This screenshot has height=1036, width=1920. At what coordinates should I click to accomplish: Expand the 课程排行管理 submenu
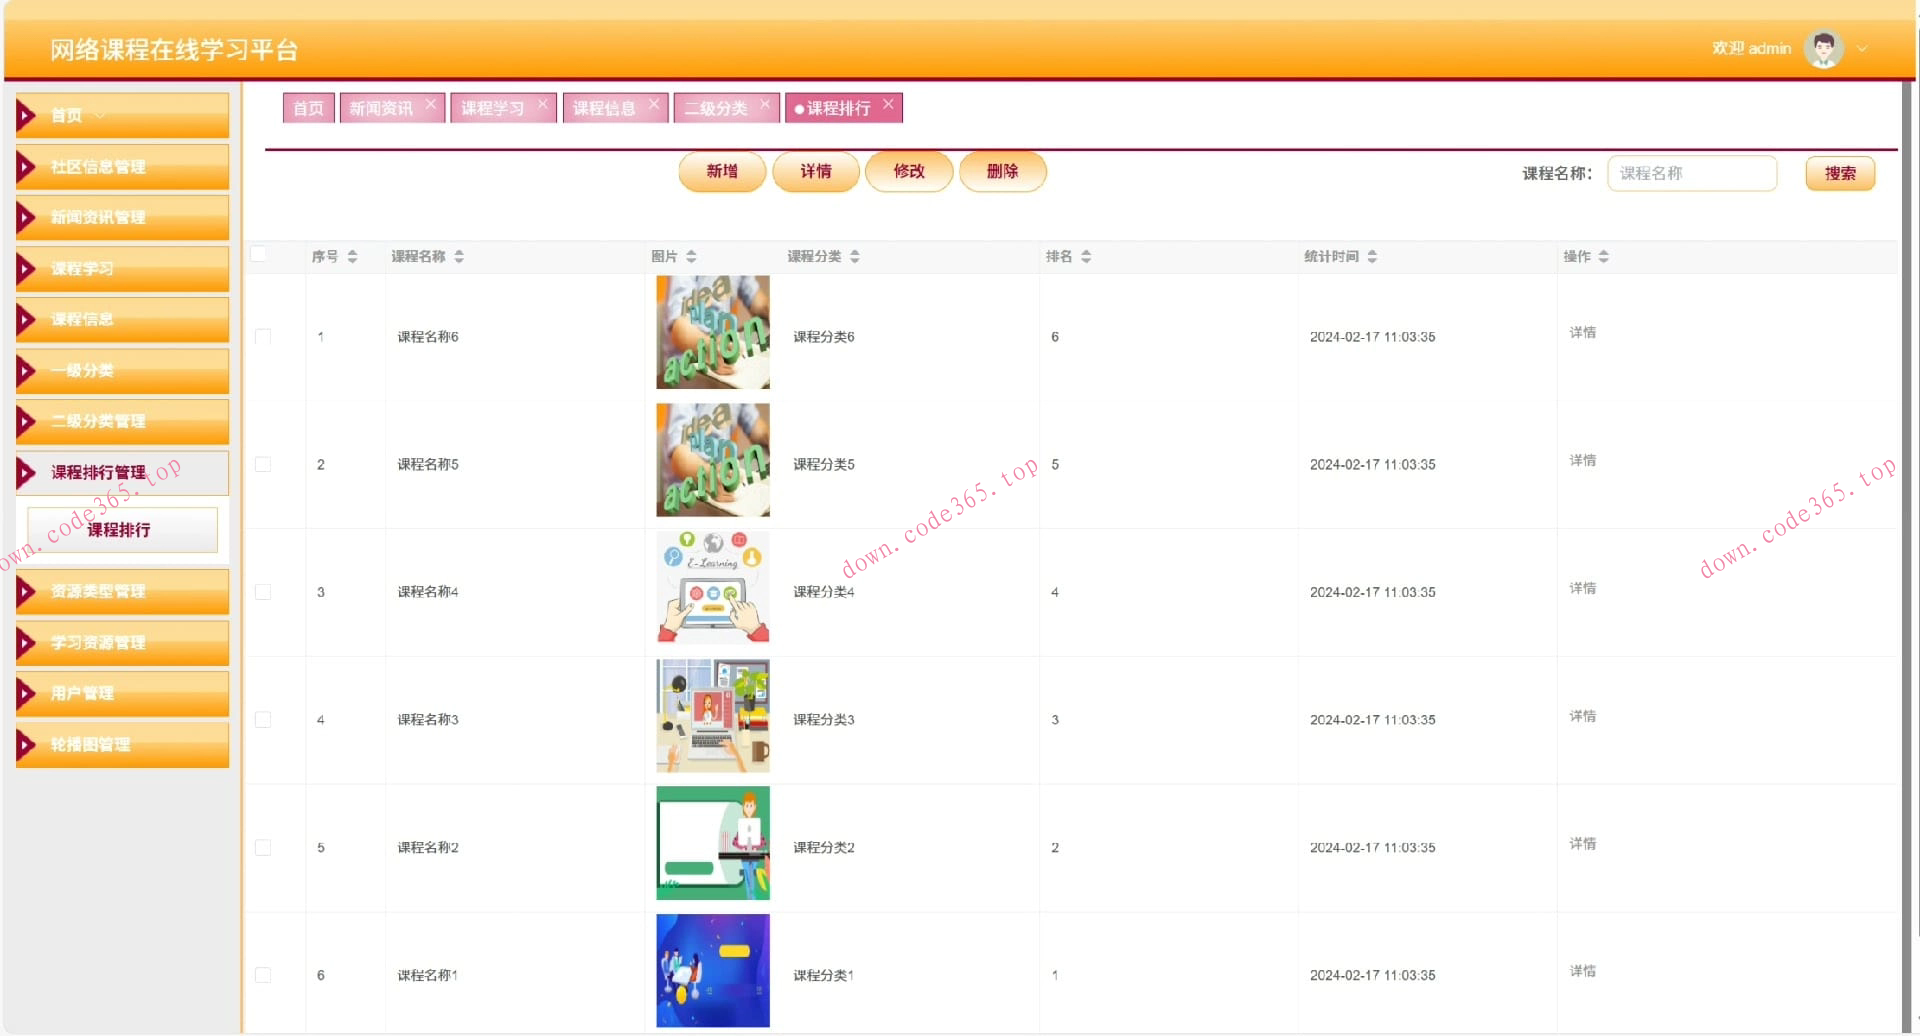point(99,472)
